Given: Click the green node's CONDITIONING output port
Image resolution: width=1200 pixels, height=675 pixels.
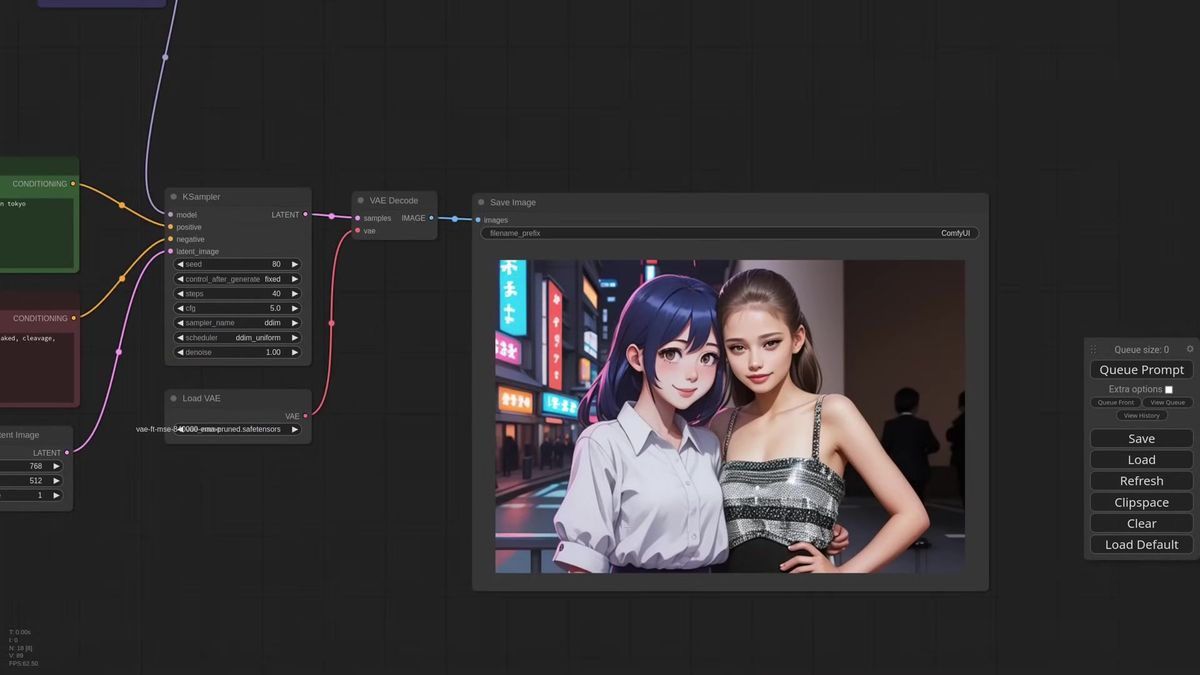Looking at the screenshot, I should 73,184.
